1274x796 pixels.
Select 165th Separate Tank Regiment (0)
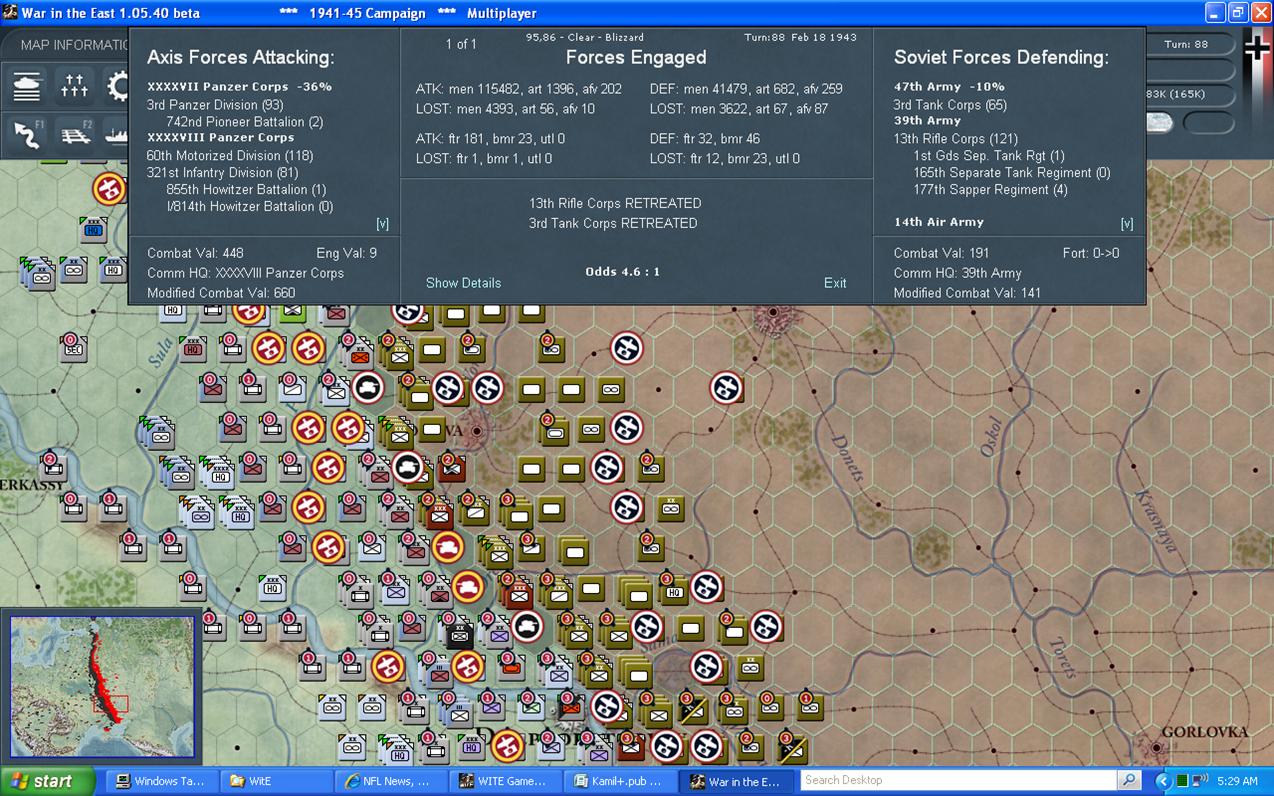(1012, 173)
